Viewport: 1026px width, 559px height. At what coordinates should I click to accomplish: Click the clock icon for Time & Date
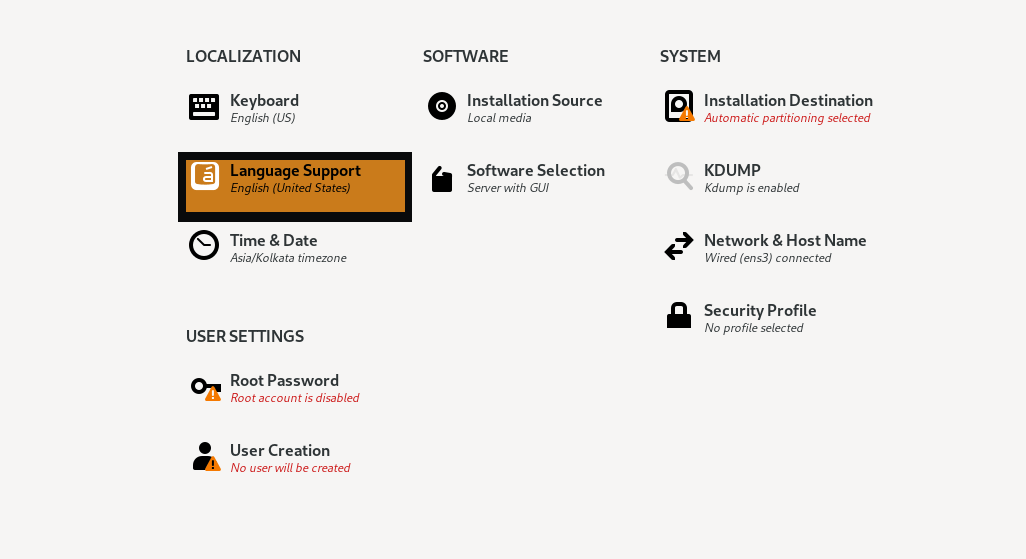[x=204, y=245]
